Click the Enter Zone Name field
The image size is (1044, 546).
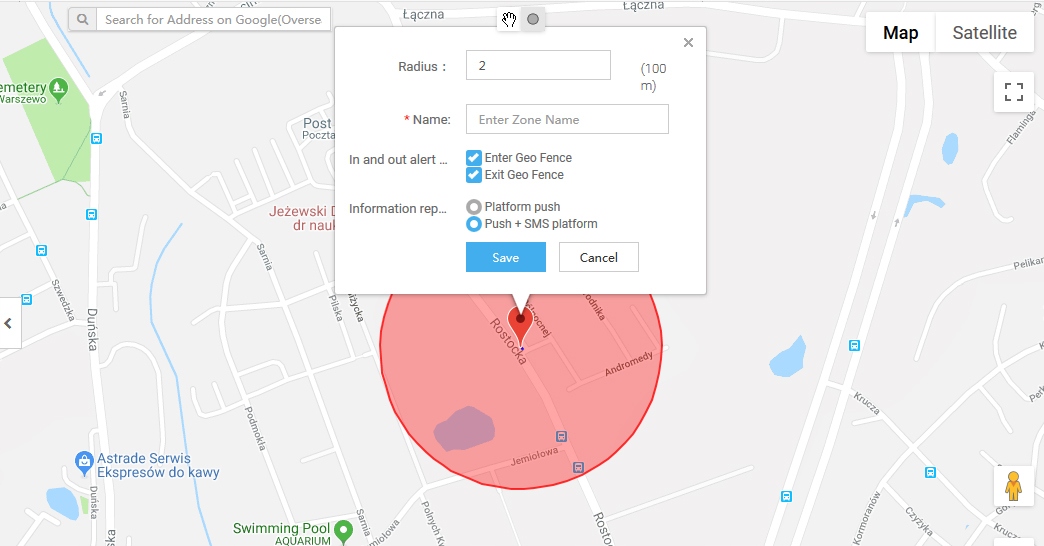(x=567, y=120)
